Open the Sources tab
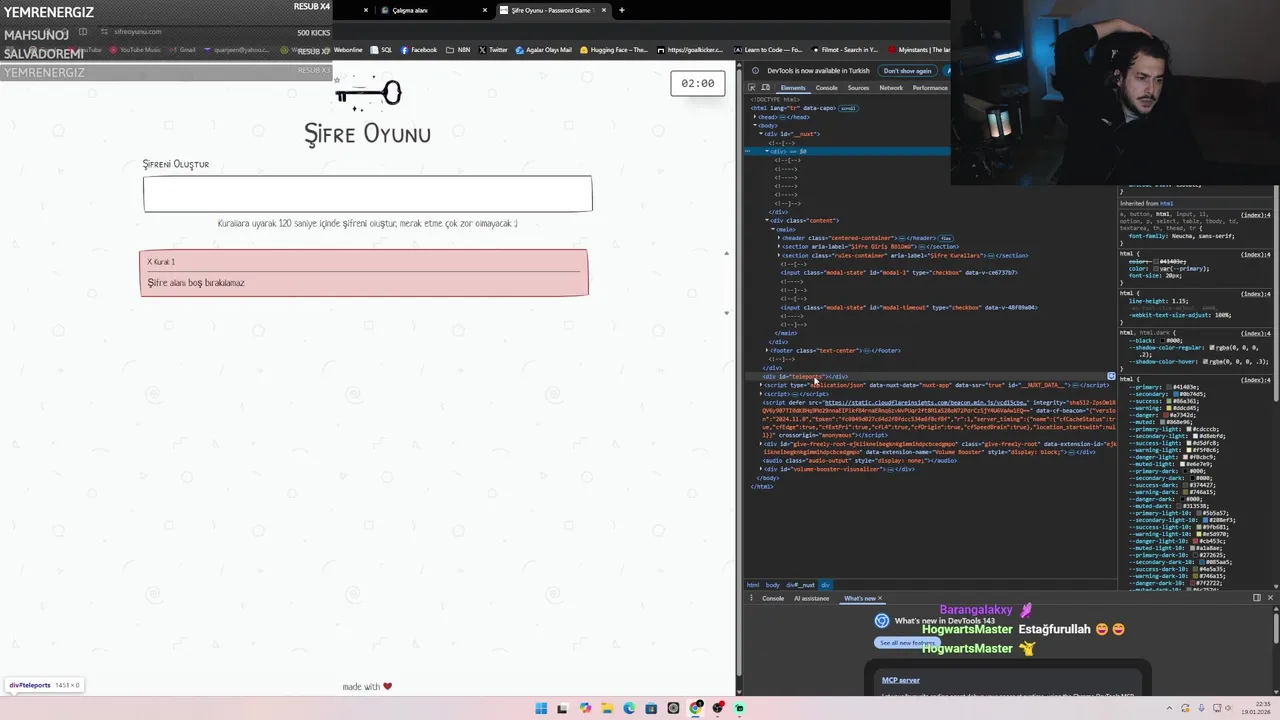This screenshot has height=720, width=1280. 859,88
